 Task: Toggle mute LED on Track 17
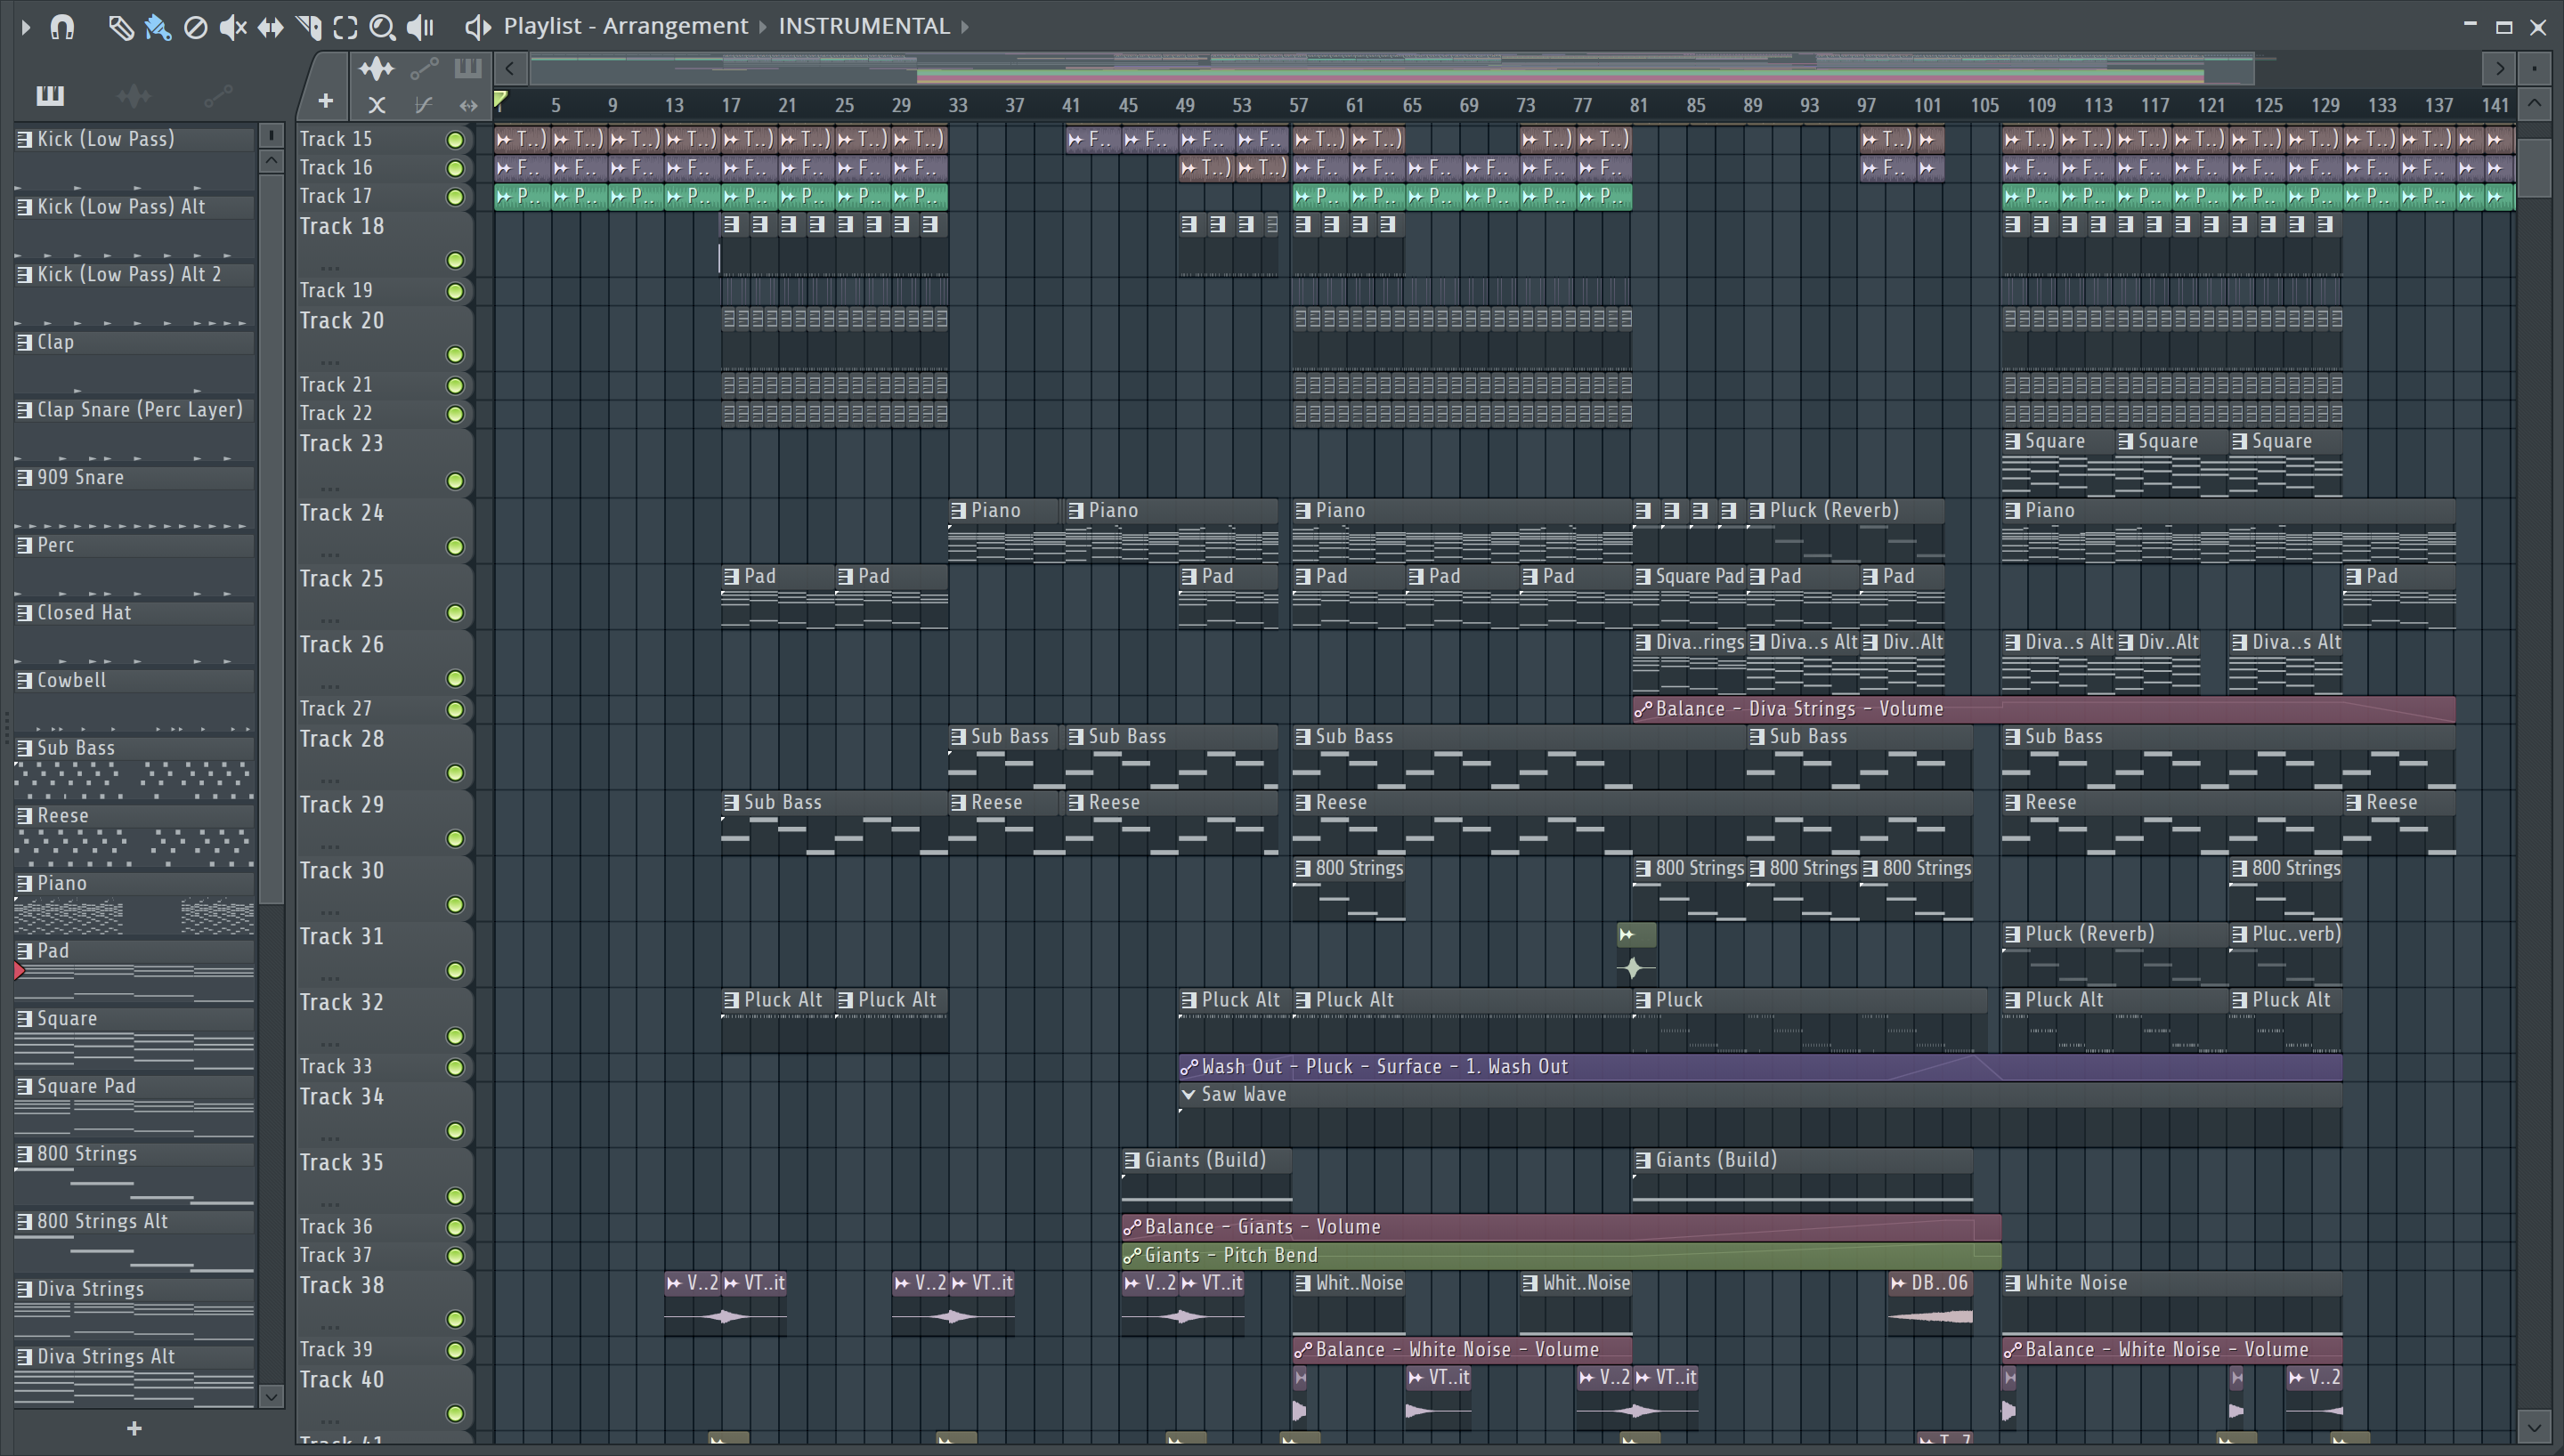[455, 197]
